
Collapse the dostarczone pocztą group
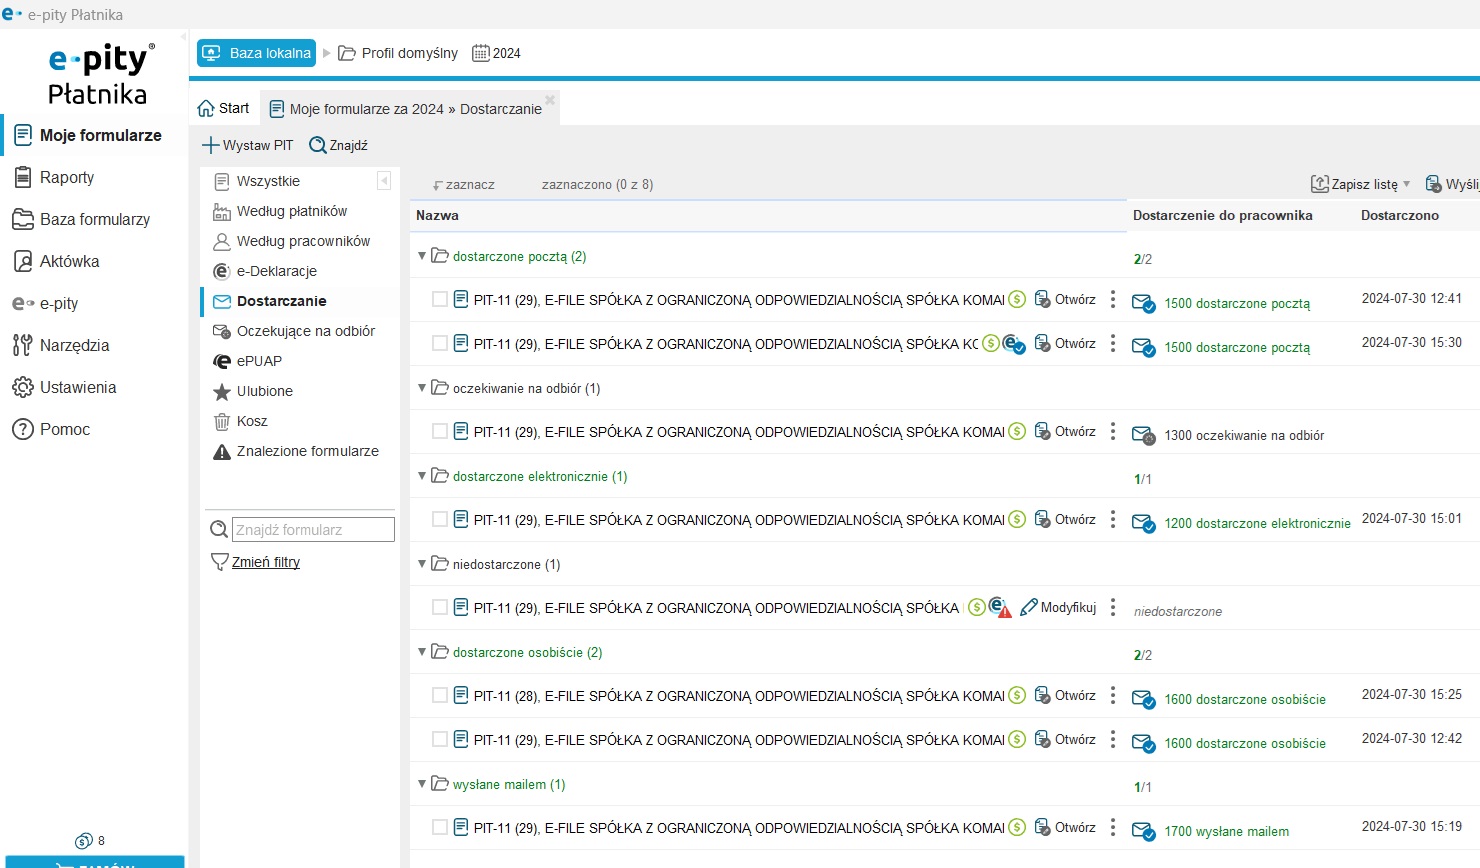[422, 256]
